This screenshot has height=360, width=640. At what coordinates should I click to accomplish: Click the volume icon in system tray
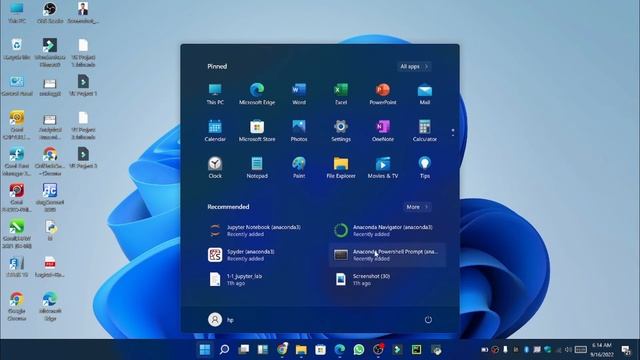568,350
